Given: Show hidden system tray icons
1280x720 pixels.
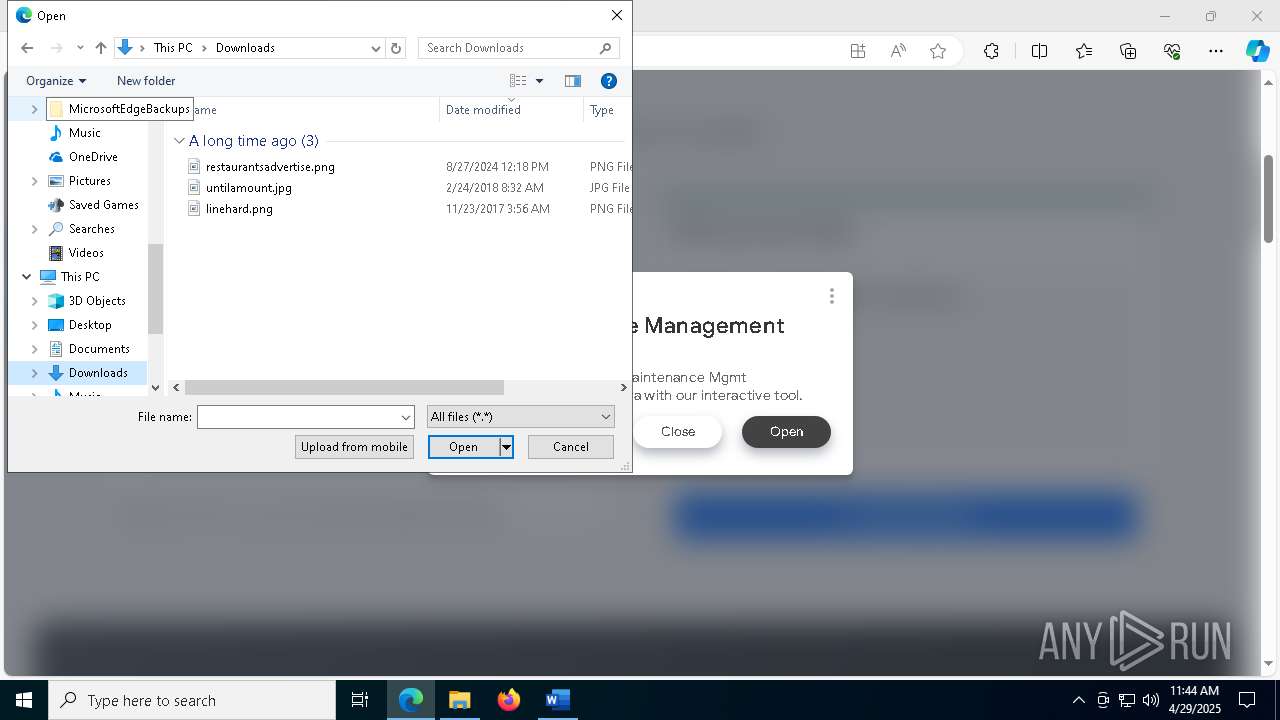Looking at the screenshot, I should click(x=1078, y=700).
